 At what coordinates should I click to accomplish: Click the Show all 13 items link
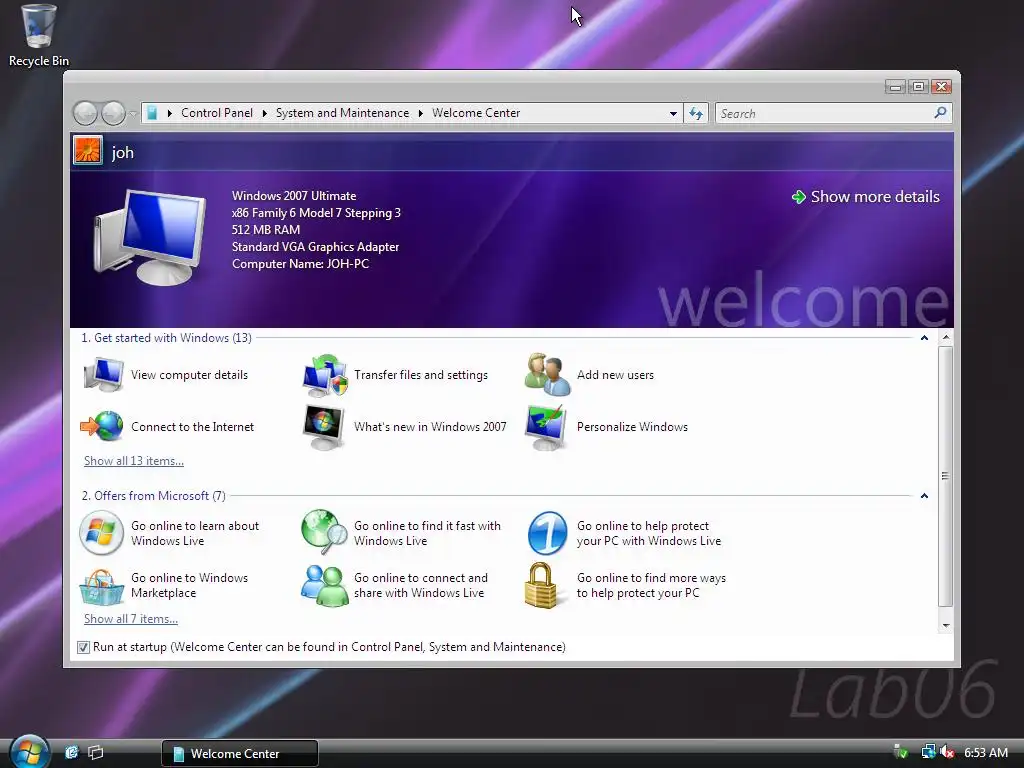[x=134, y=461]
